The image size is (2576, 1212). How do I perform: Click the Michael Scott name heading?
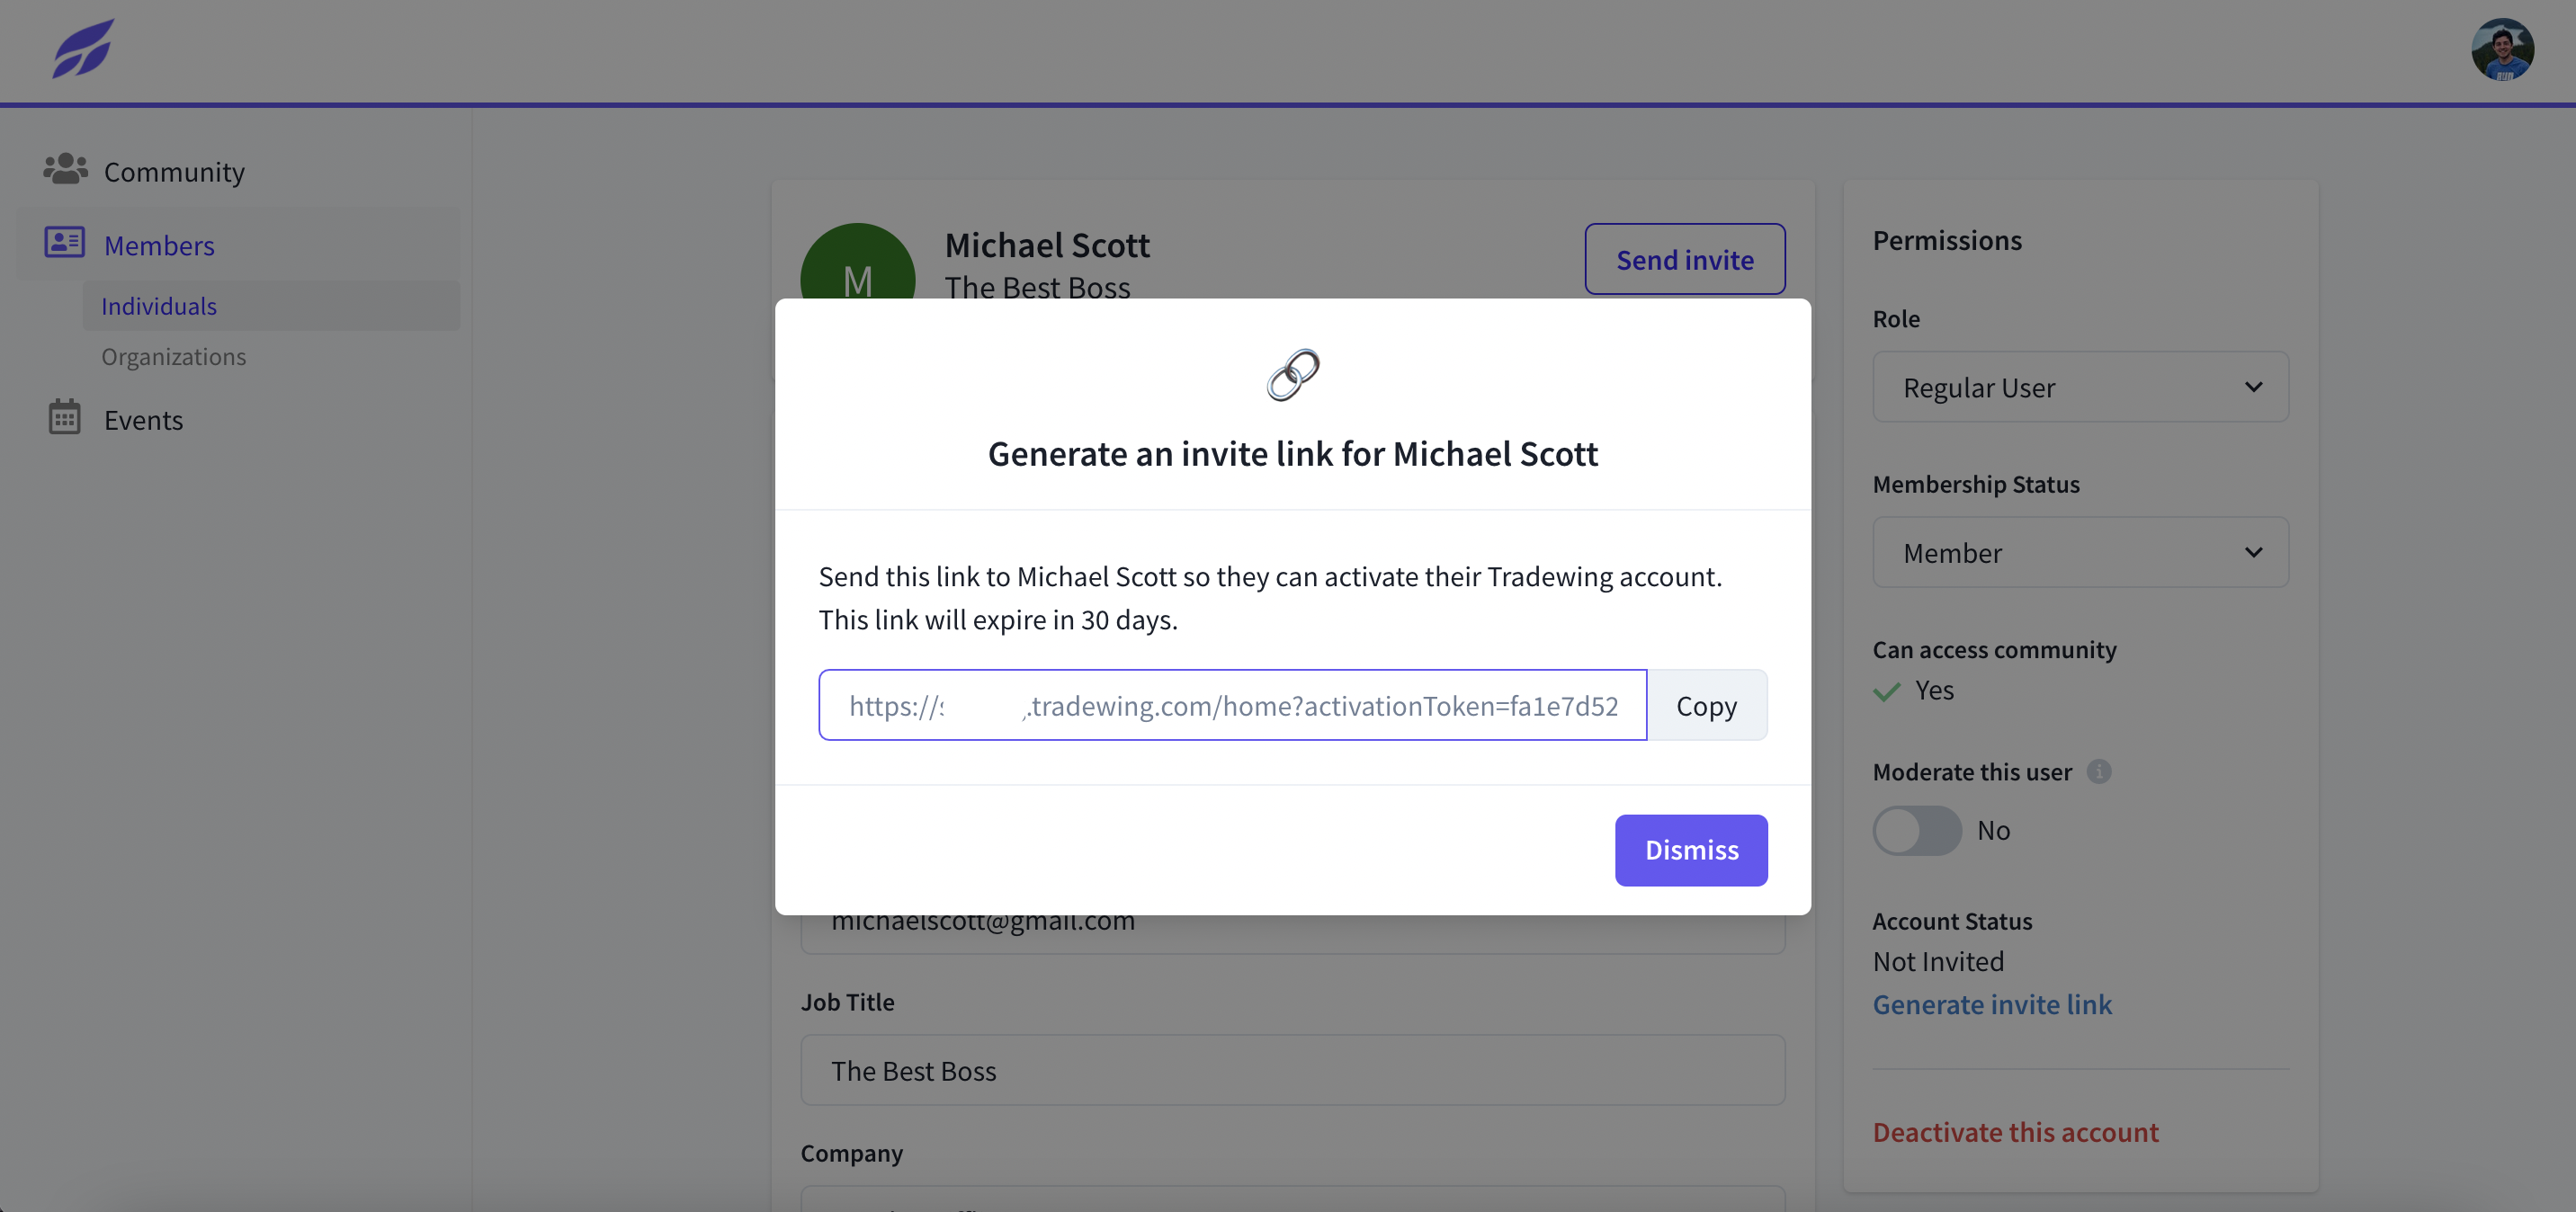click(x=1047, y=245)
